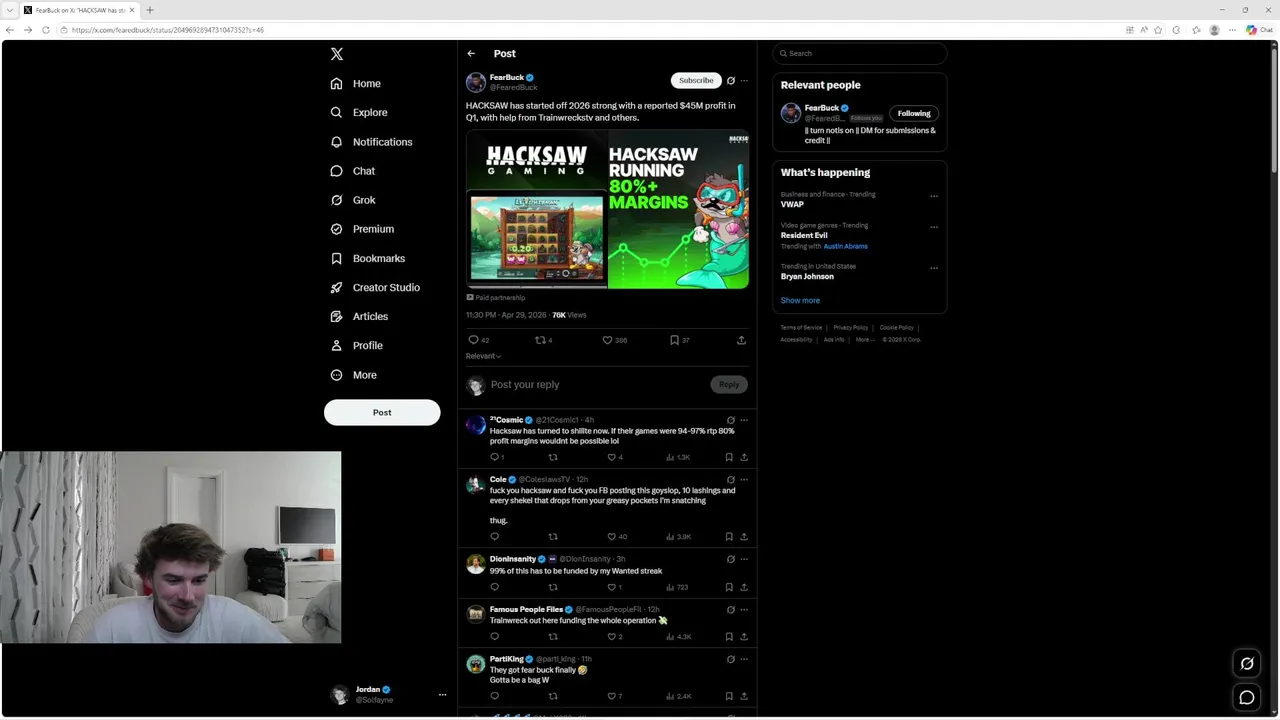Open FearBuck's avatar on the main post
This screenshot has height=720, width=1280.
[476, 82]
